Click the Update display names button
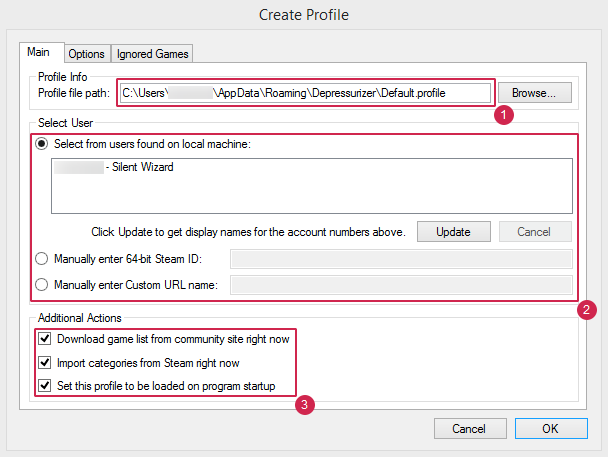Viewport: 608px width, 457px height. [x=453, y=231]
